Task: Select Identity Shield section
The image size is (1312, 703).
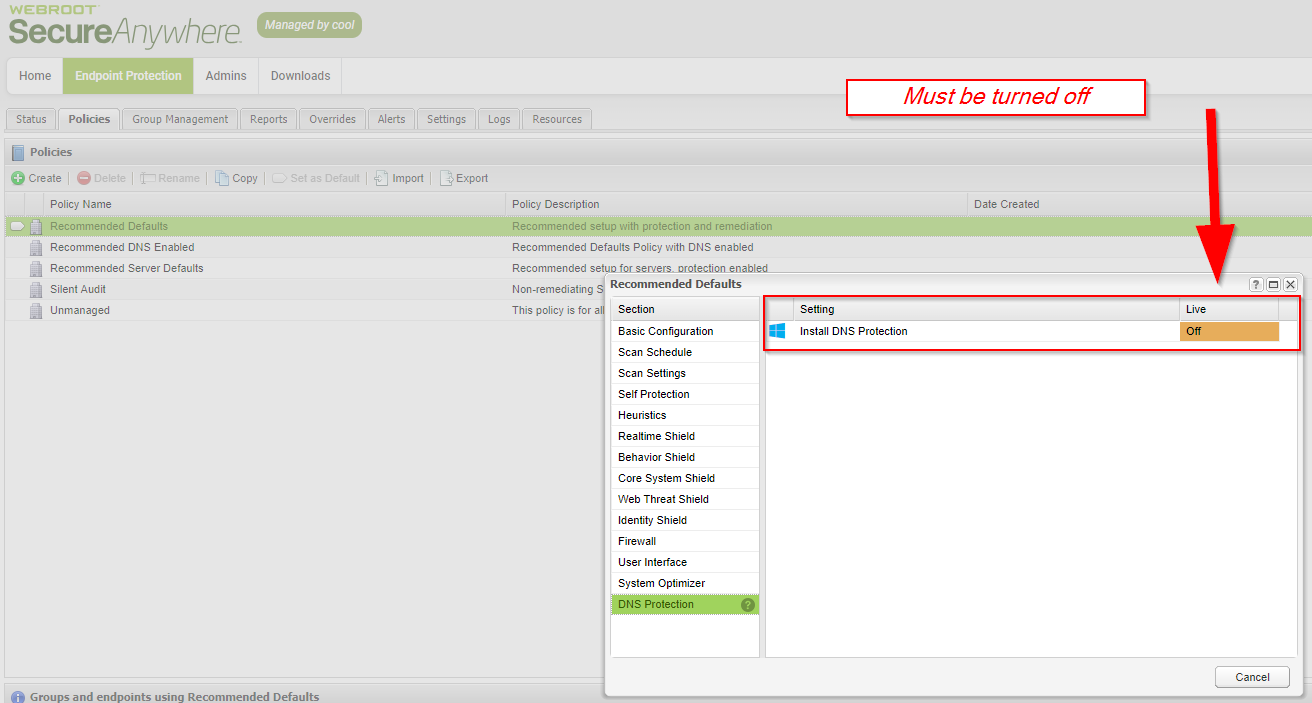Action: [685, 520]
